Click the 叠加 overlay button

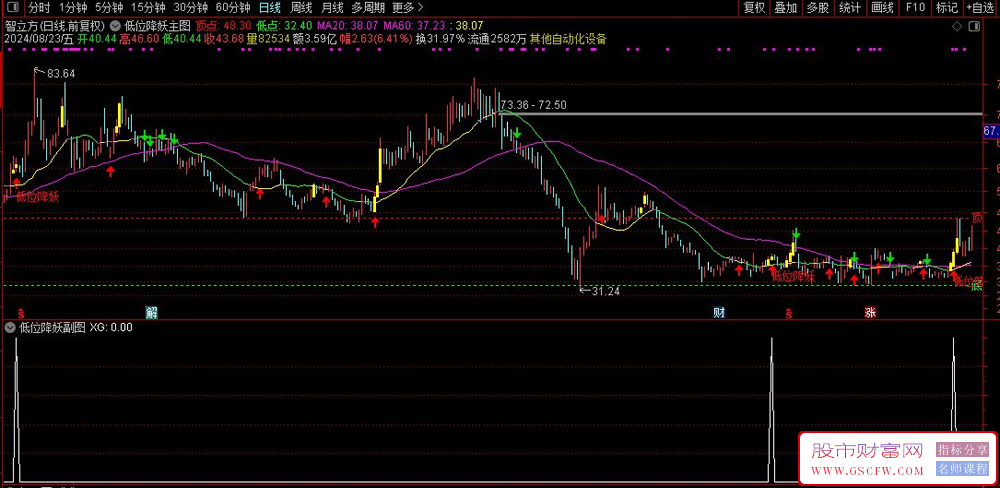click(786, 8)
